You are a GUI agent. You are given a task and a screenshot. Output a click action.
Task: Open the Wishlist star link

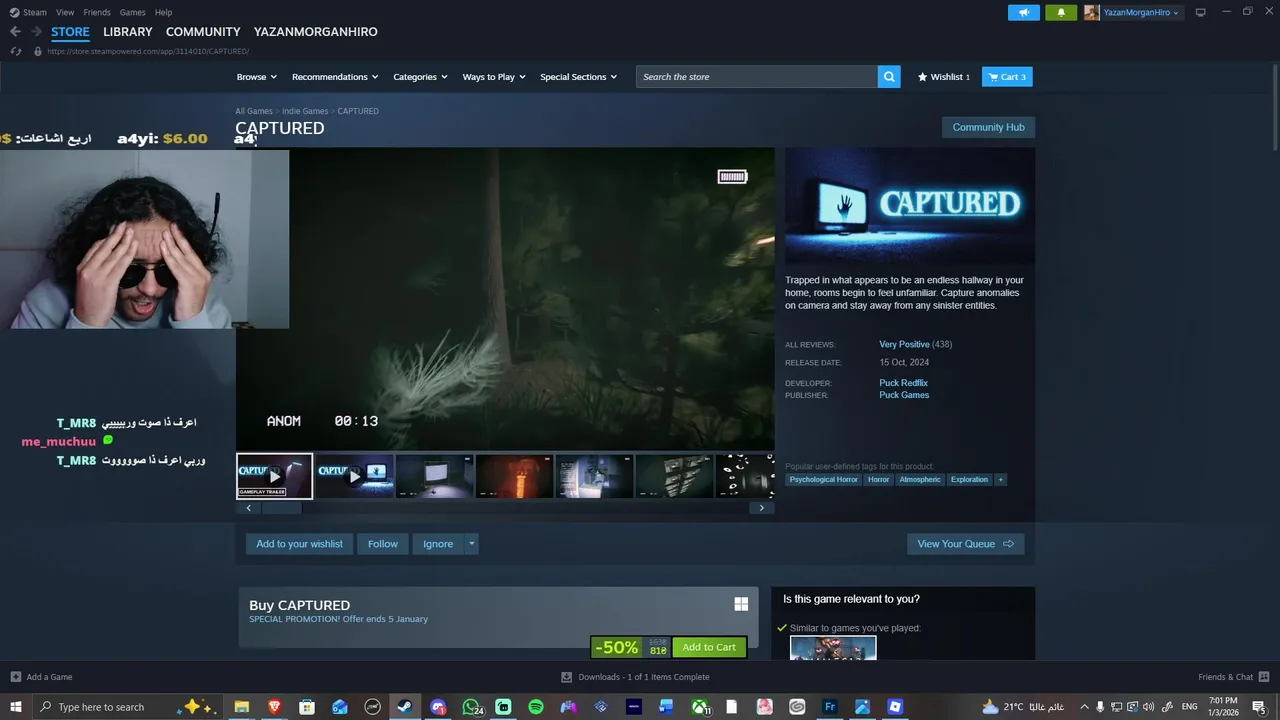click(x=944, y=77)
